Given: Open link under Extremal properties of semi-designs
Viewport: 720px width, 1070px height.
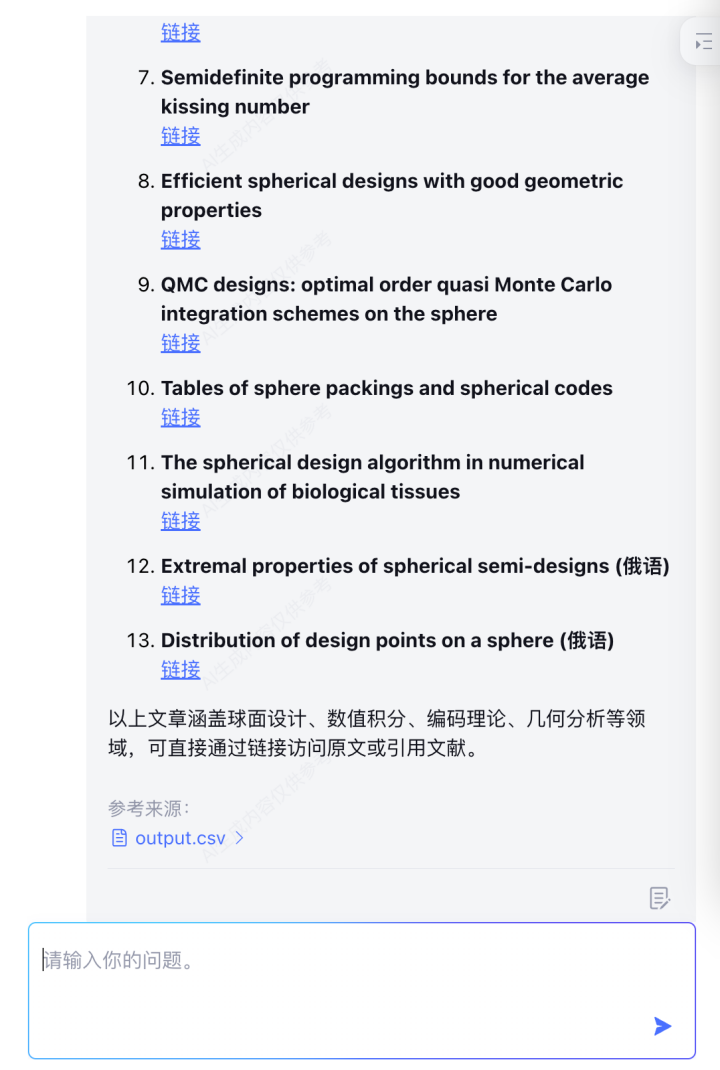Looking at the screenshot, I should pos(181,595).
